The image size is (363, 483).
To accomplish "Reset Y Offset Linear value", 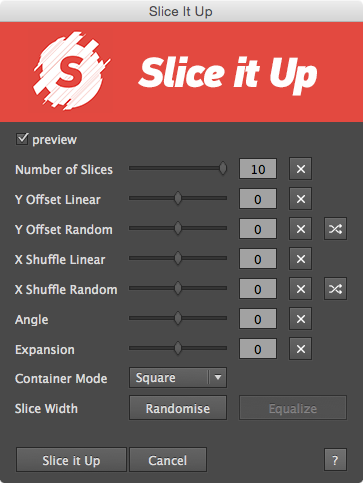I will (x=300, y=199).
